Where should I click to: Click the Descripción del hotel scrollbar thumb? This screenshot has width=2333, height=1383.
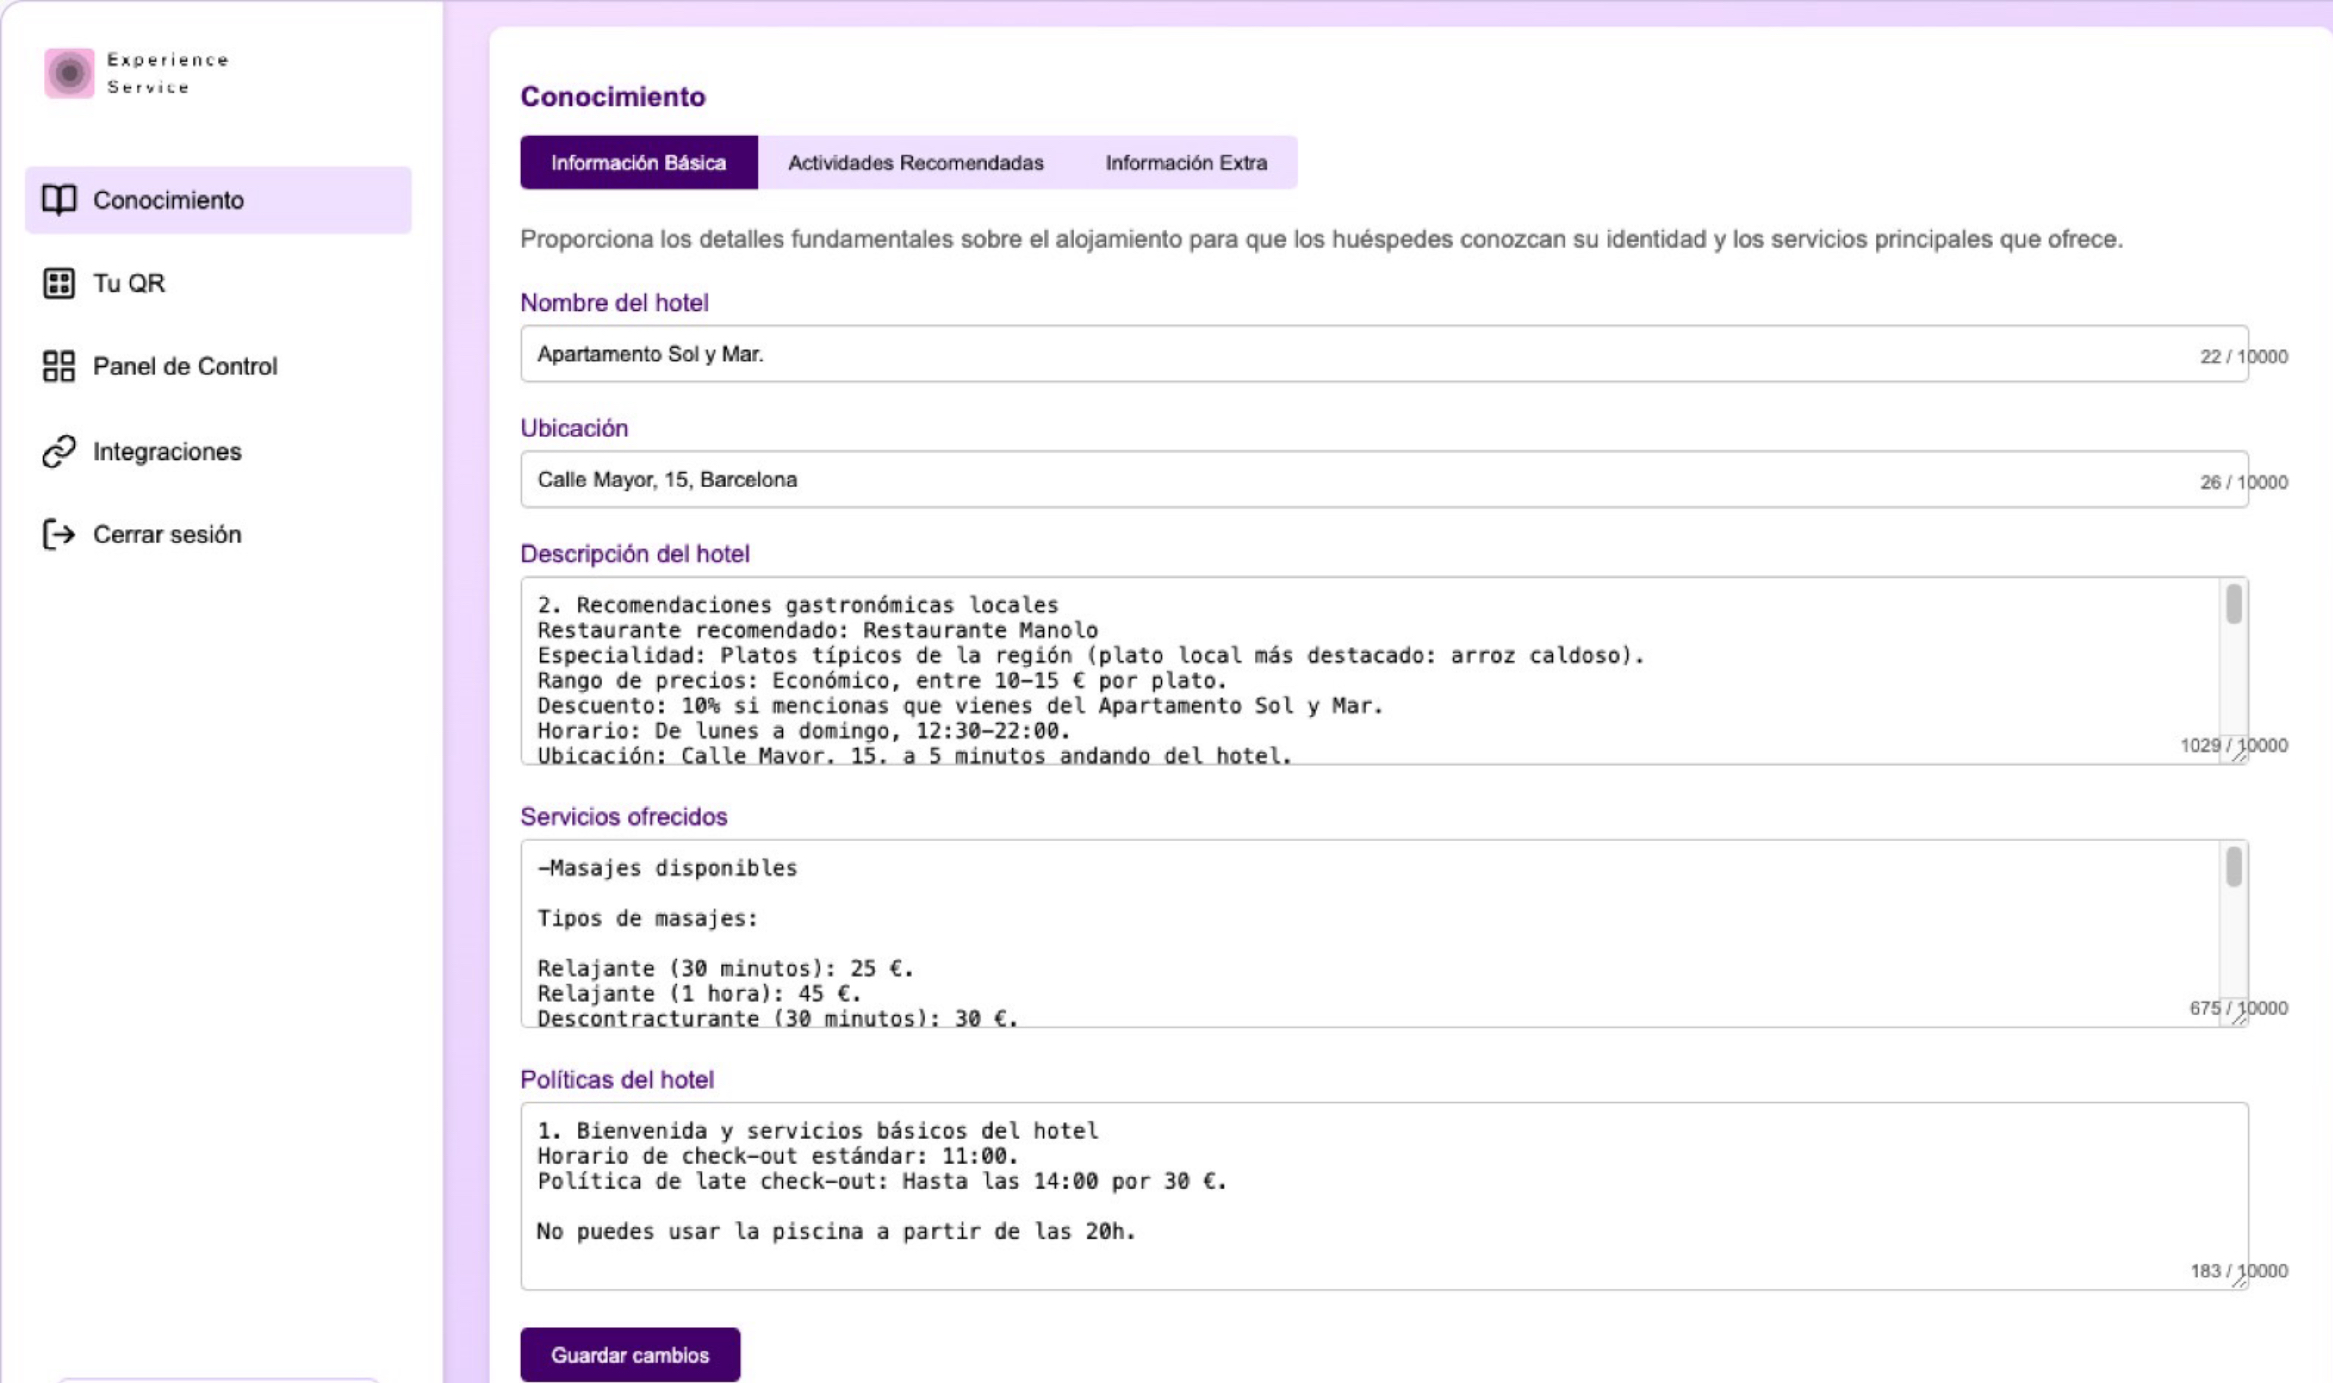pyautogui.click(x=2233, y=605)
